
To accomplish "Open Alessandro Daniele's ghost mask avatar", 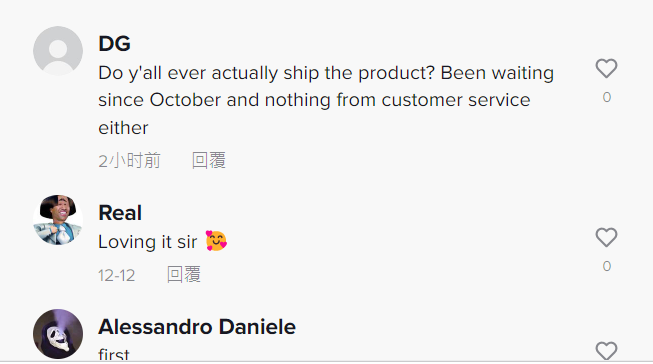I will [58, 334].
